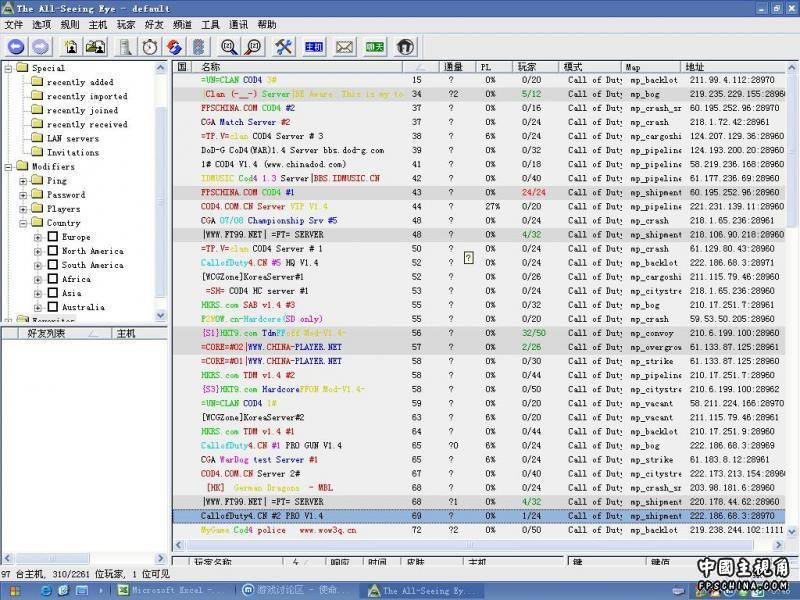
Task: Click address 219.238.244.102 in last row
Action: [736, 530]
